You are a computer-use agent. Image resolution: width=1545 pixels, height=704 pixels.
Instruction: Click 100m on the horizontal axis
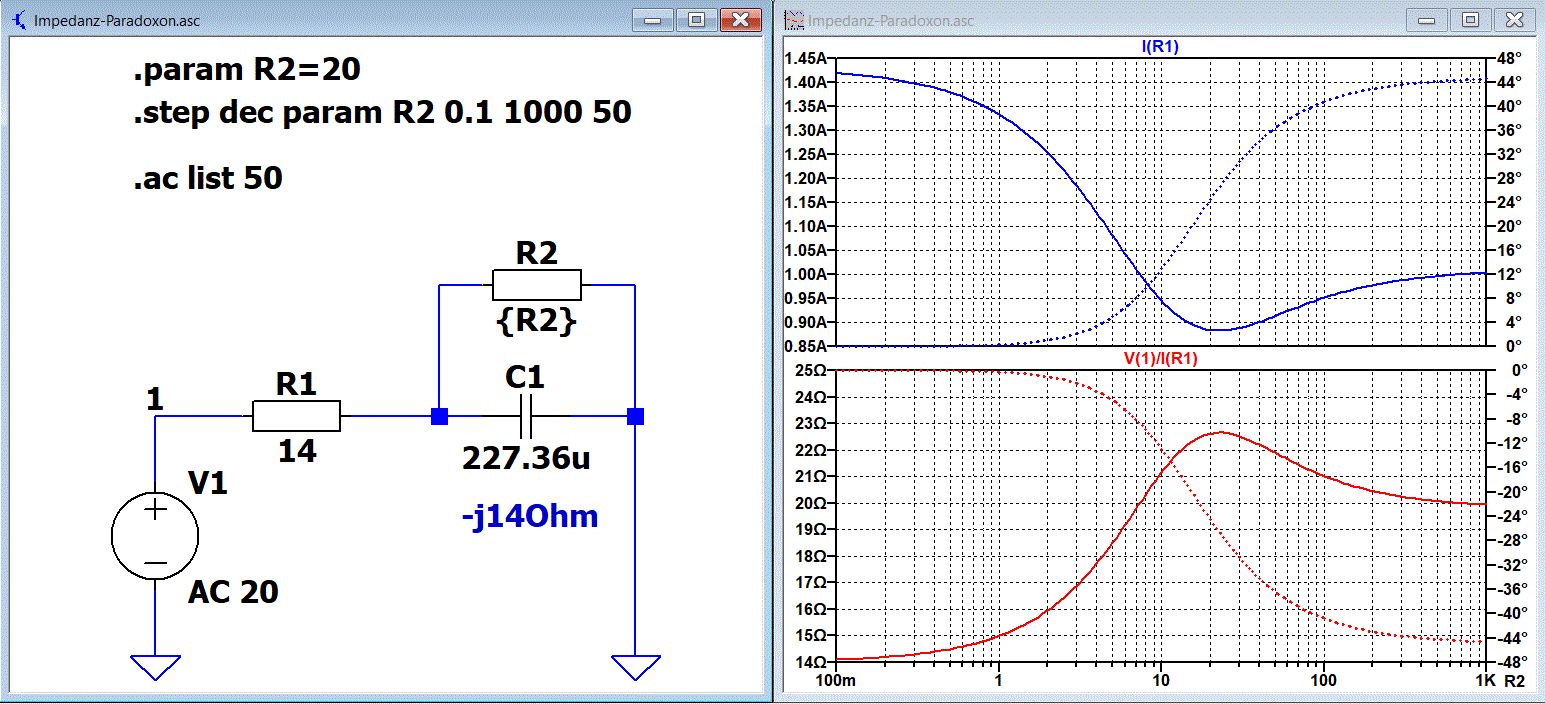[x=837, y=681]
